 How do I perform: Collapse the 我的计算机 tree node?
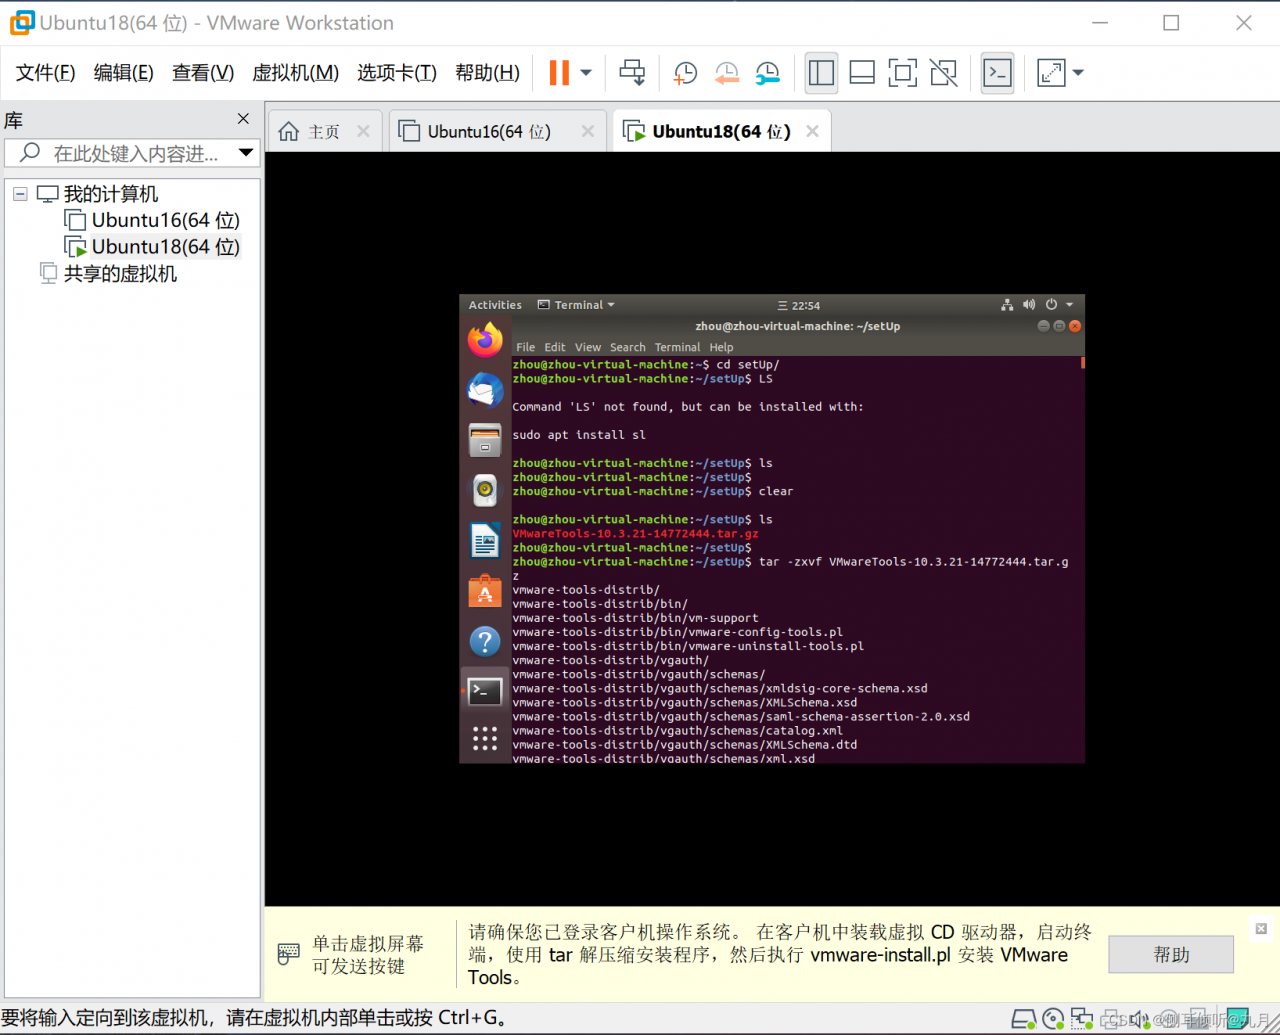pyautogui.click(x=20, y=194)
